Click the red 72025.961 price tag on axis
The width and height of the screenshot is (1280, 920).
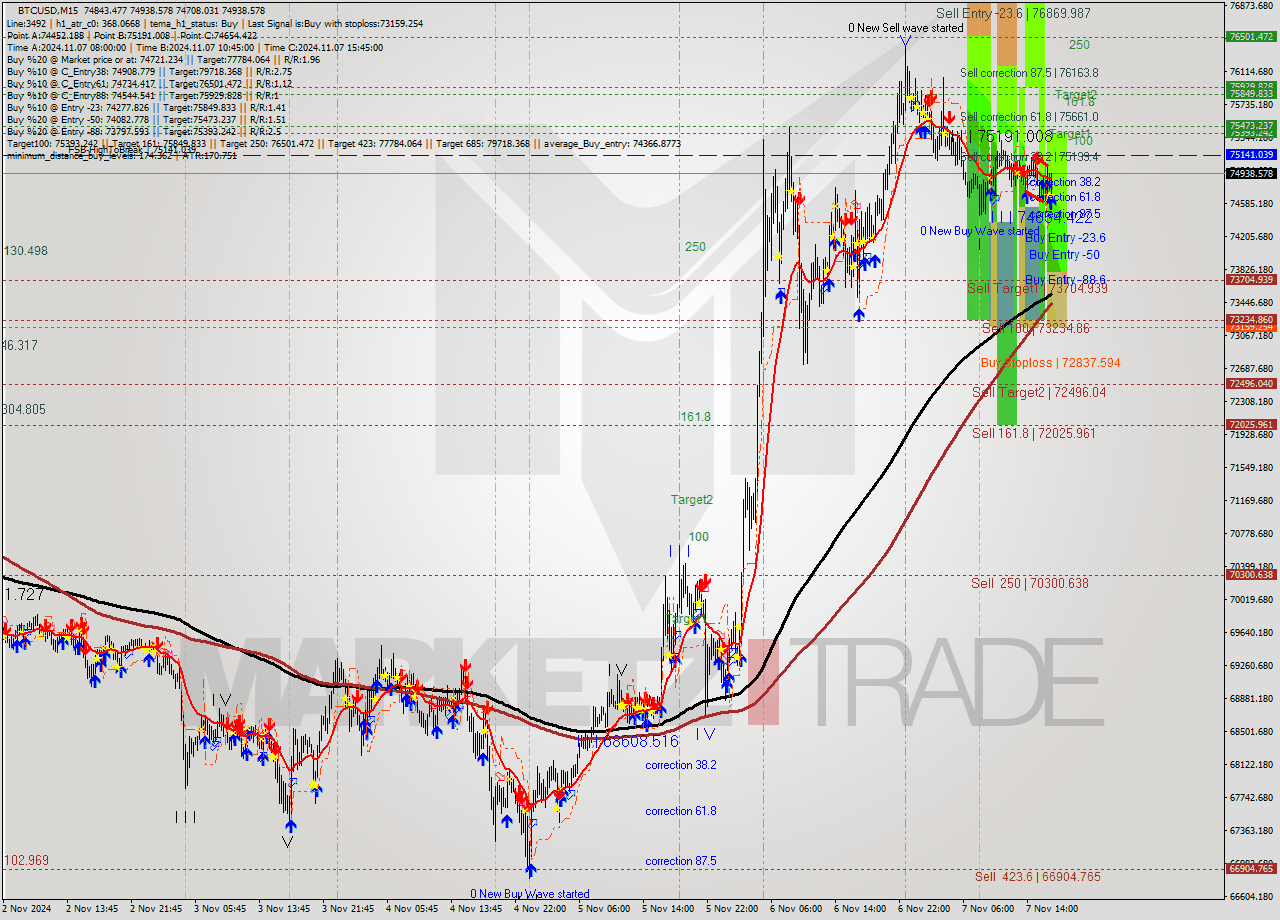pos(1251,424)
